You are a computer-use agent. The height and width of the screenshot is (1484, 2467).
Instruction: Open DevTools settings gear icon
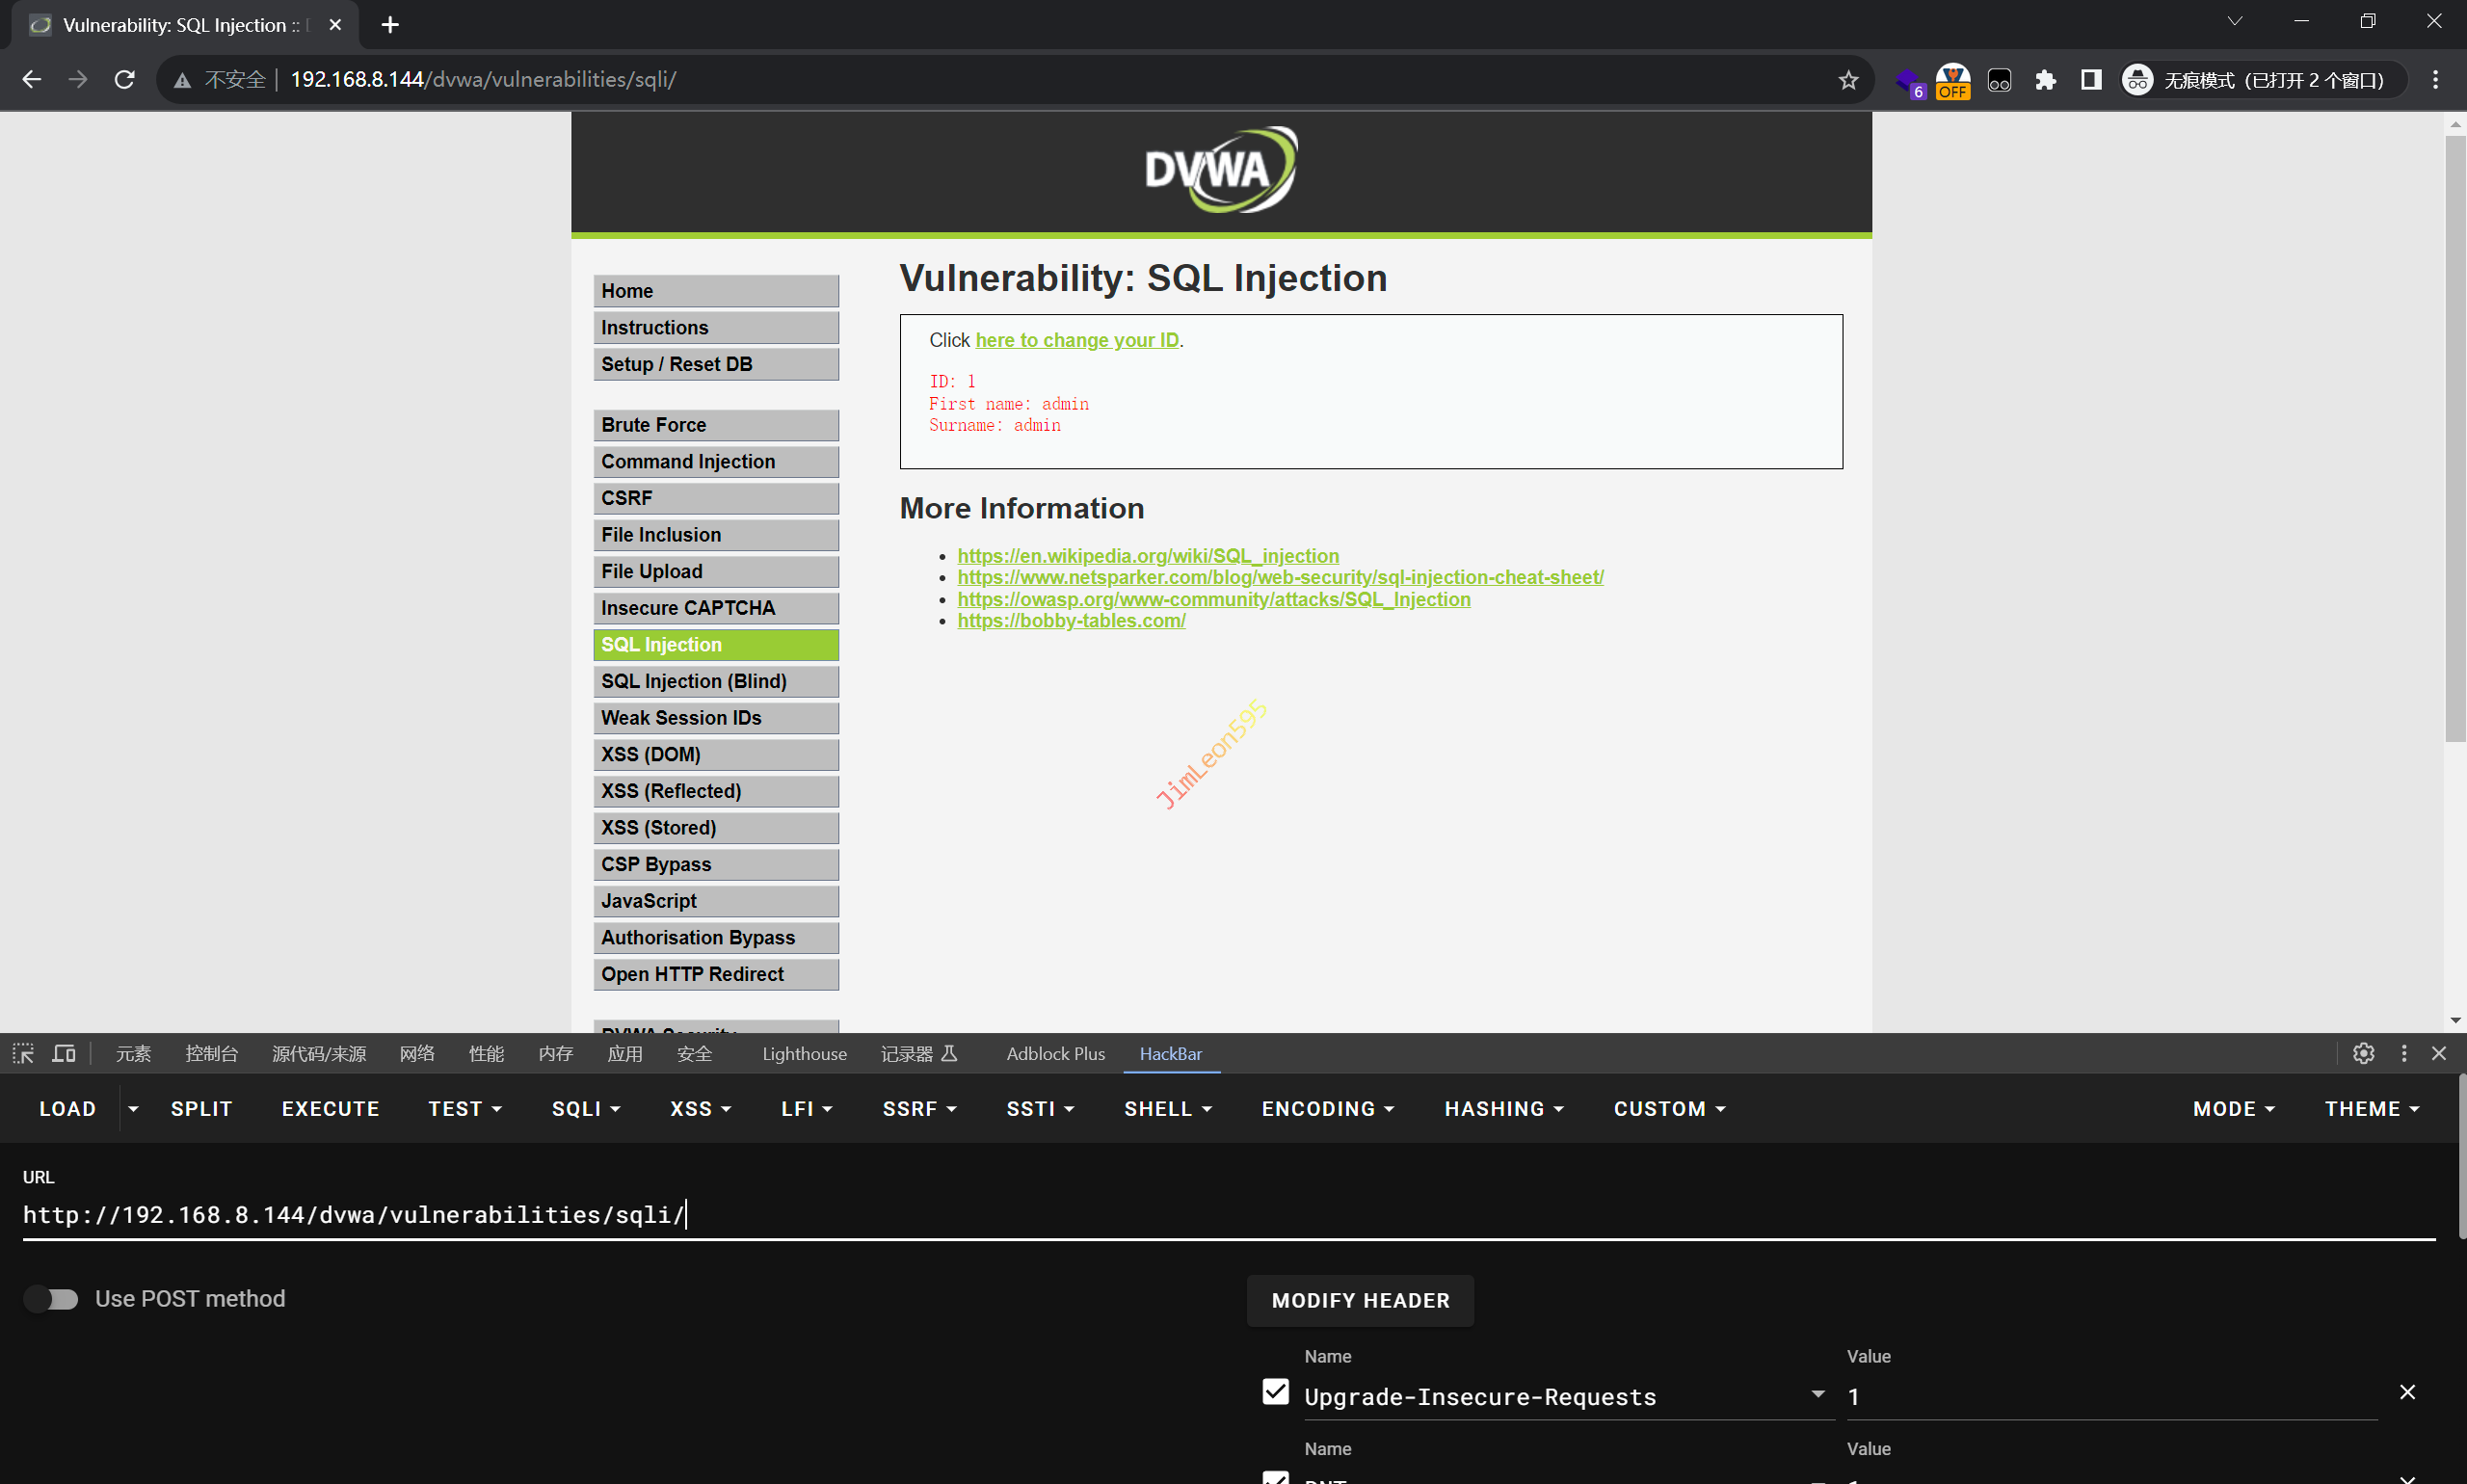2363,1053
